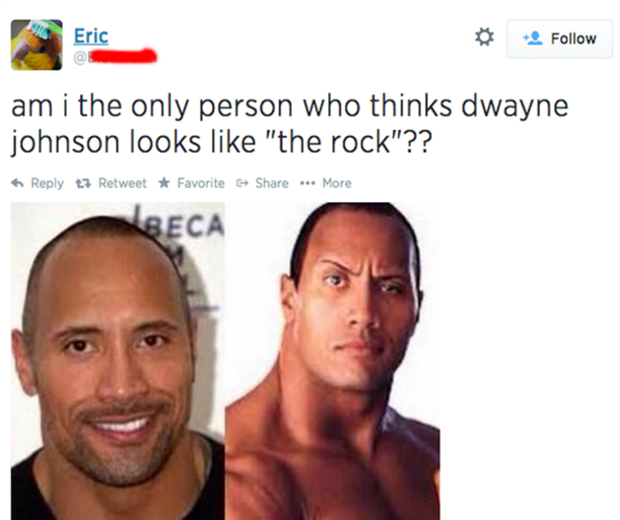Select the Retweet text label

[x=122, y=183]
